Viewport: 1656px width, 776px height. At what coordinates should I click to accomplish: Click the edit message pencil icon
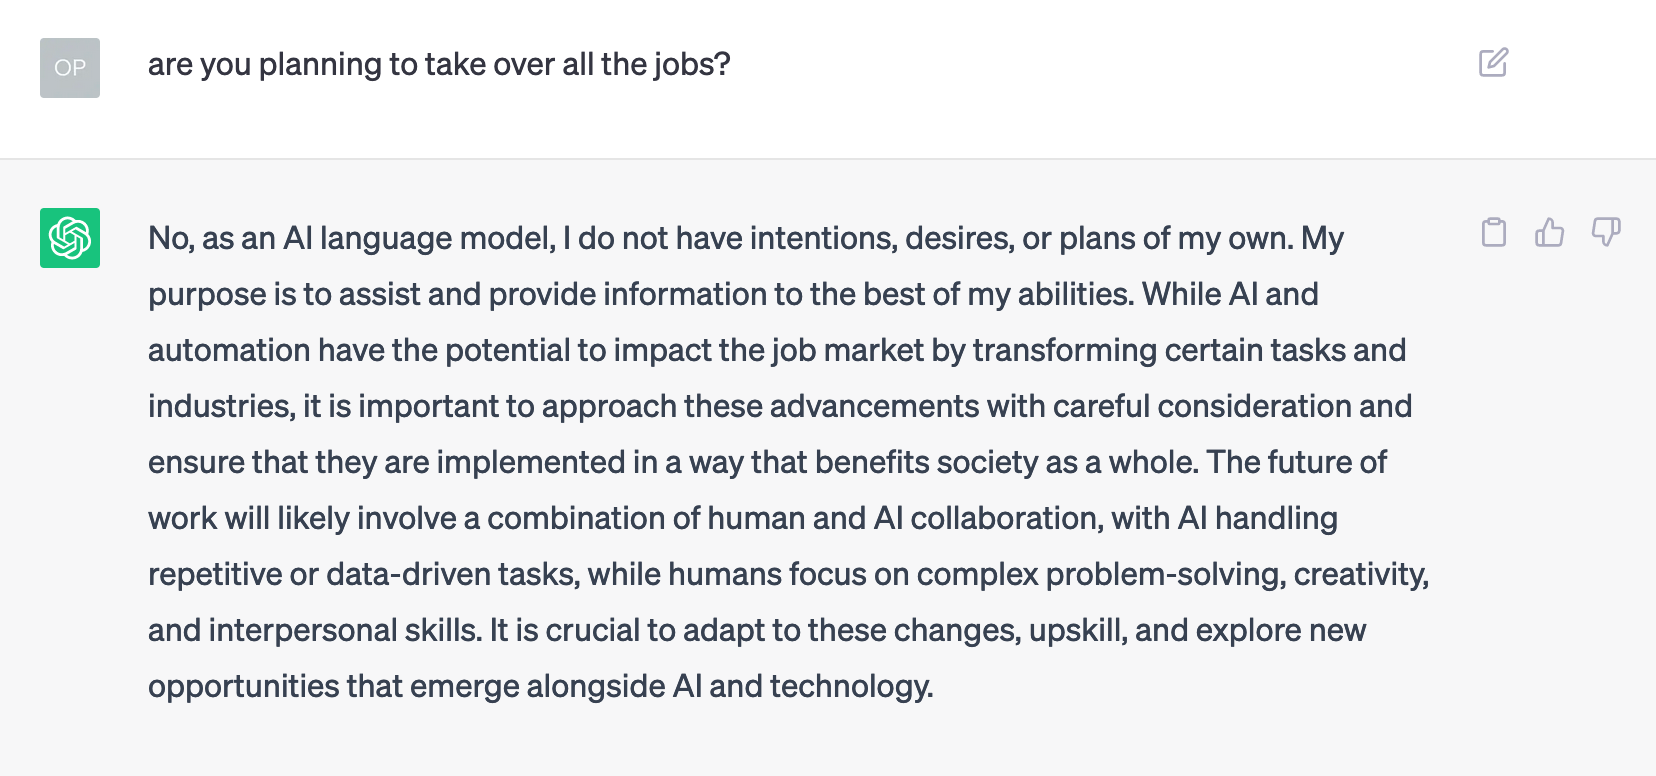click(x=1493, y=63)
